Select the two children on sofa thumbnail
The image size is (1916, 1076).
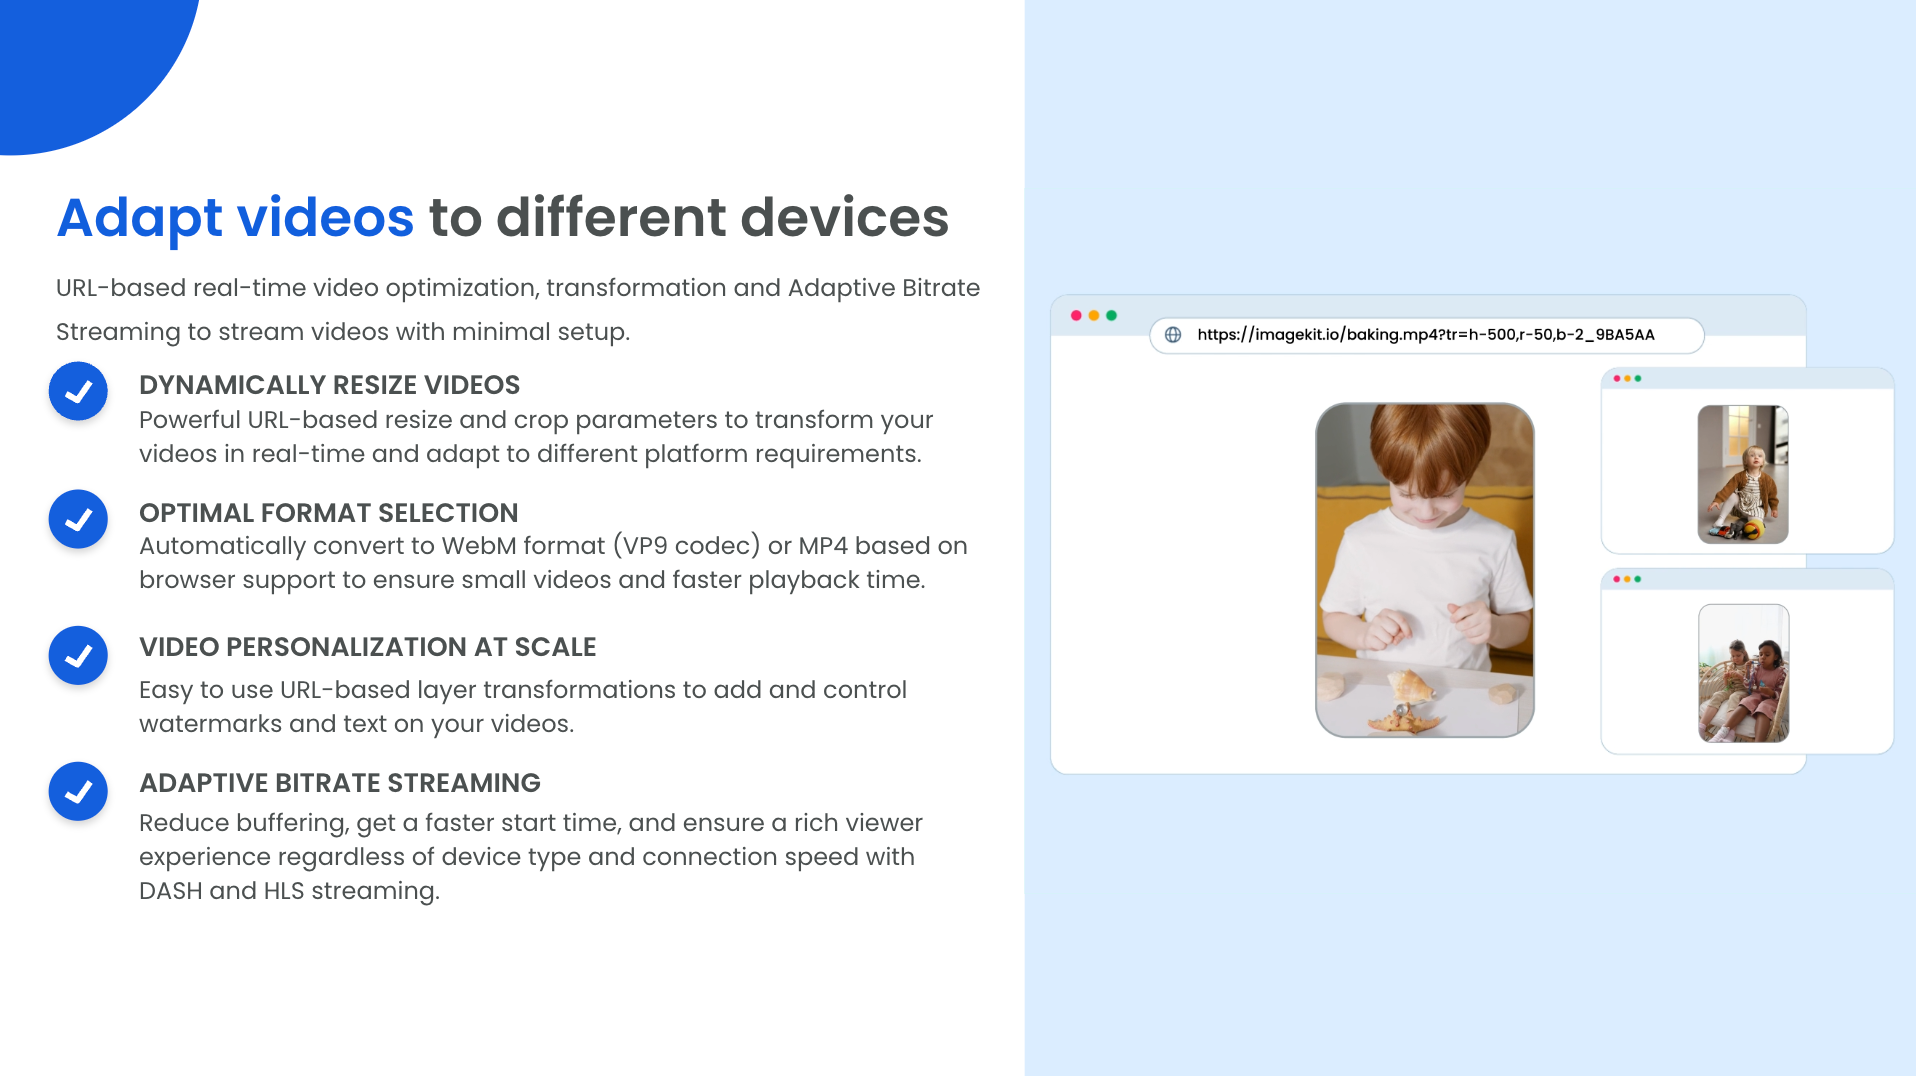(1743, 673)
